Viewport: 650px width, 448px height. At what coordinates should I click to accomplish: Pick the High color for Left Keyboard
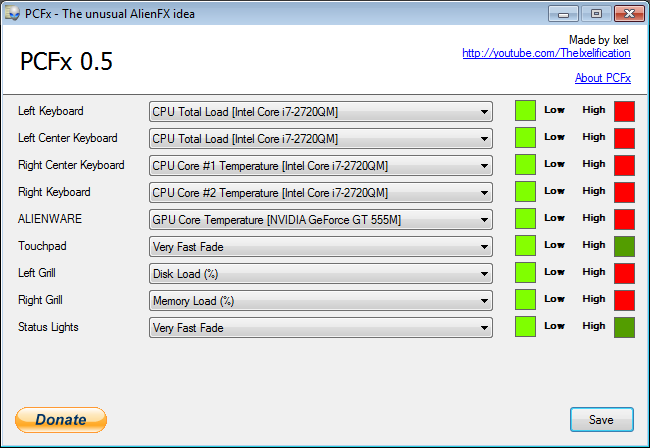(x=624, y=111)
